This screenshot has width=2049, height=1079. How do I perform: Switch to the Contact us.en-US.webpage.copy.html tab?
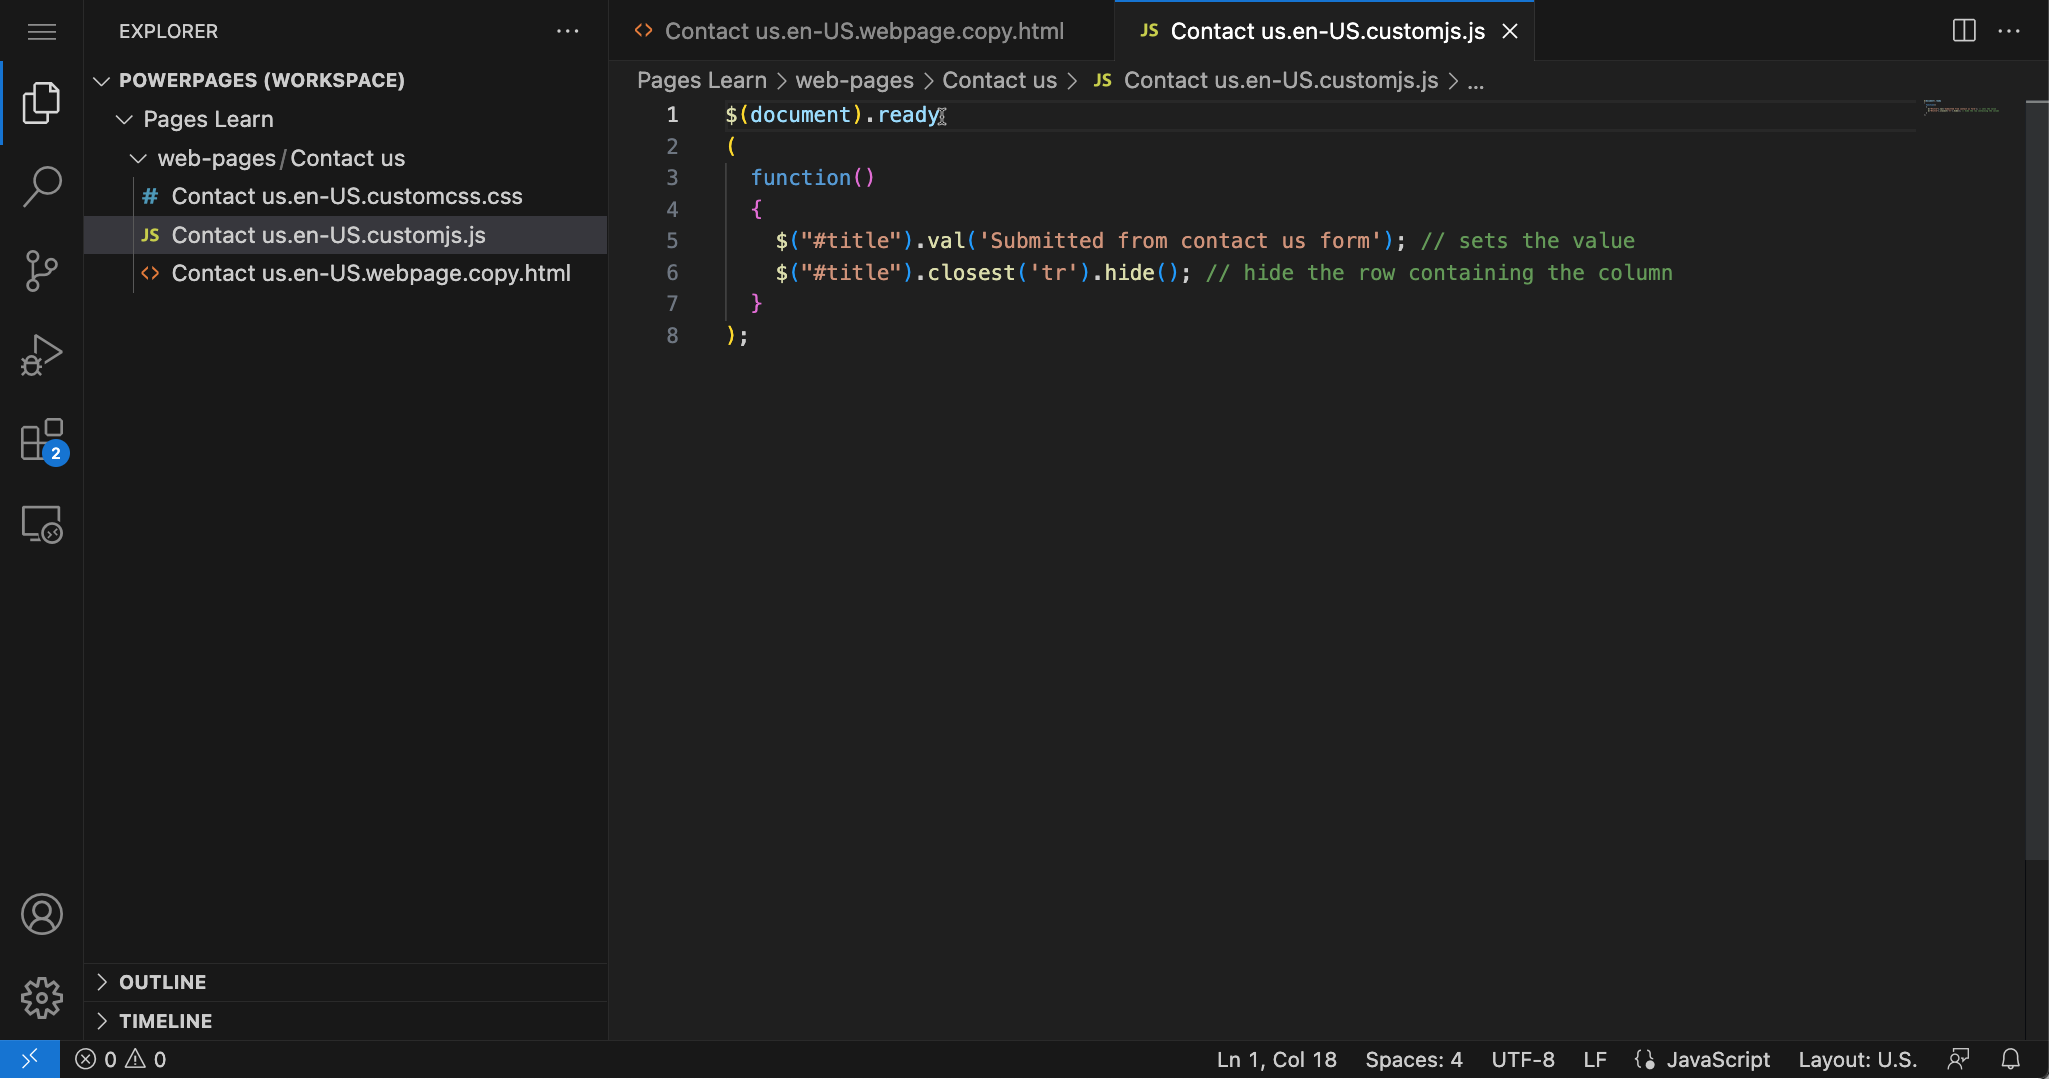864,31
